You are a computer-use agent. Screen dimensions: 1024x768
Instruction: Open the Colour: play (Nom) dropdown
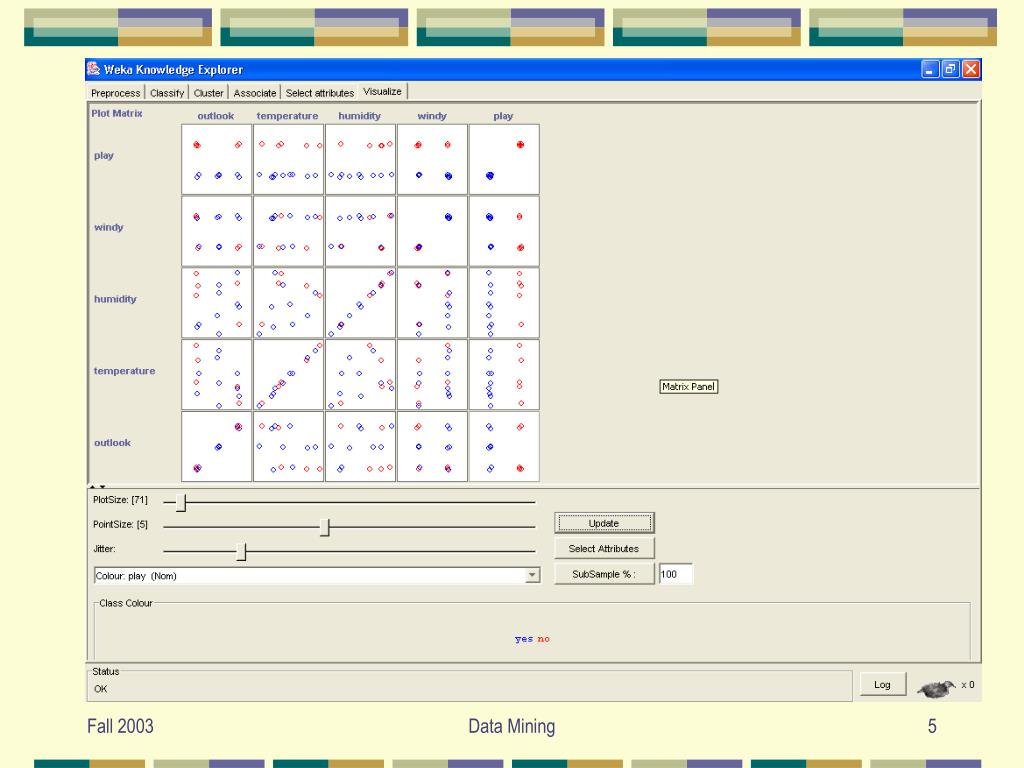point(317,575)
